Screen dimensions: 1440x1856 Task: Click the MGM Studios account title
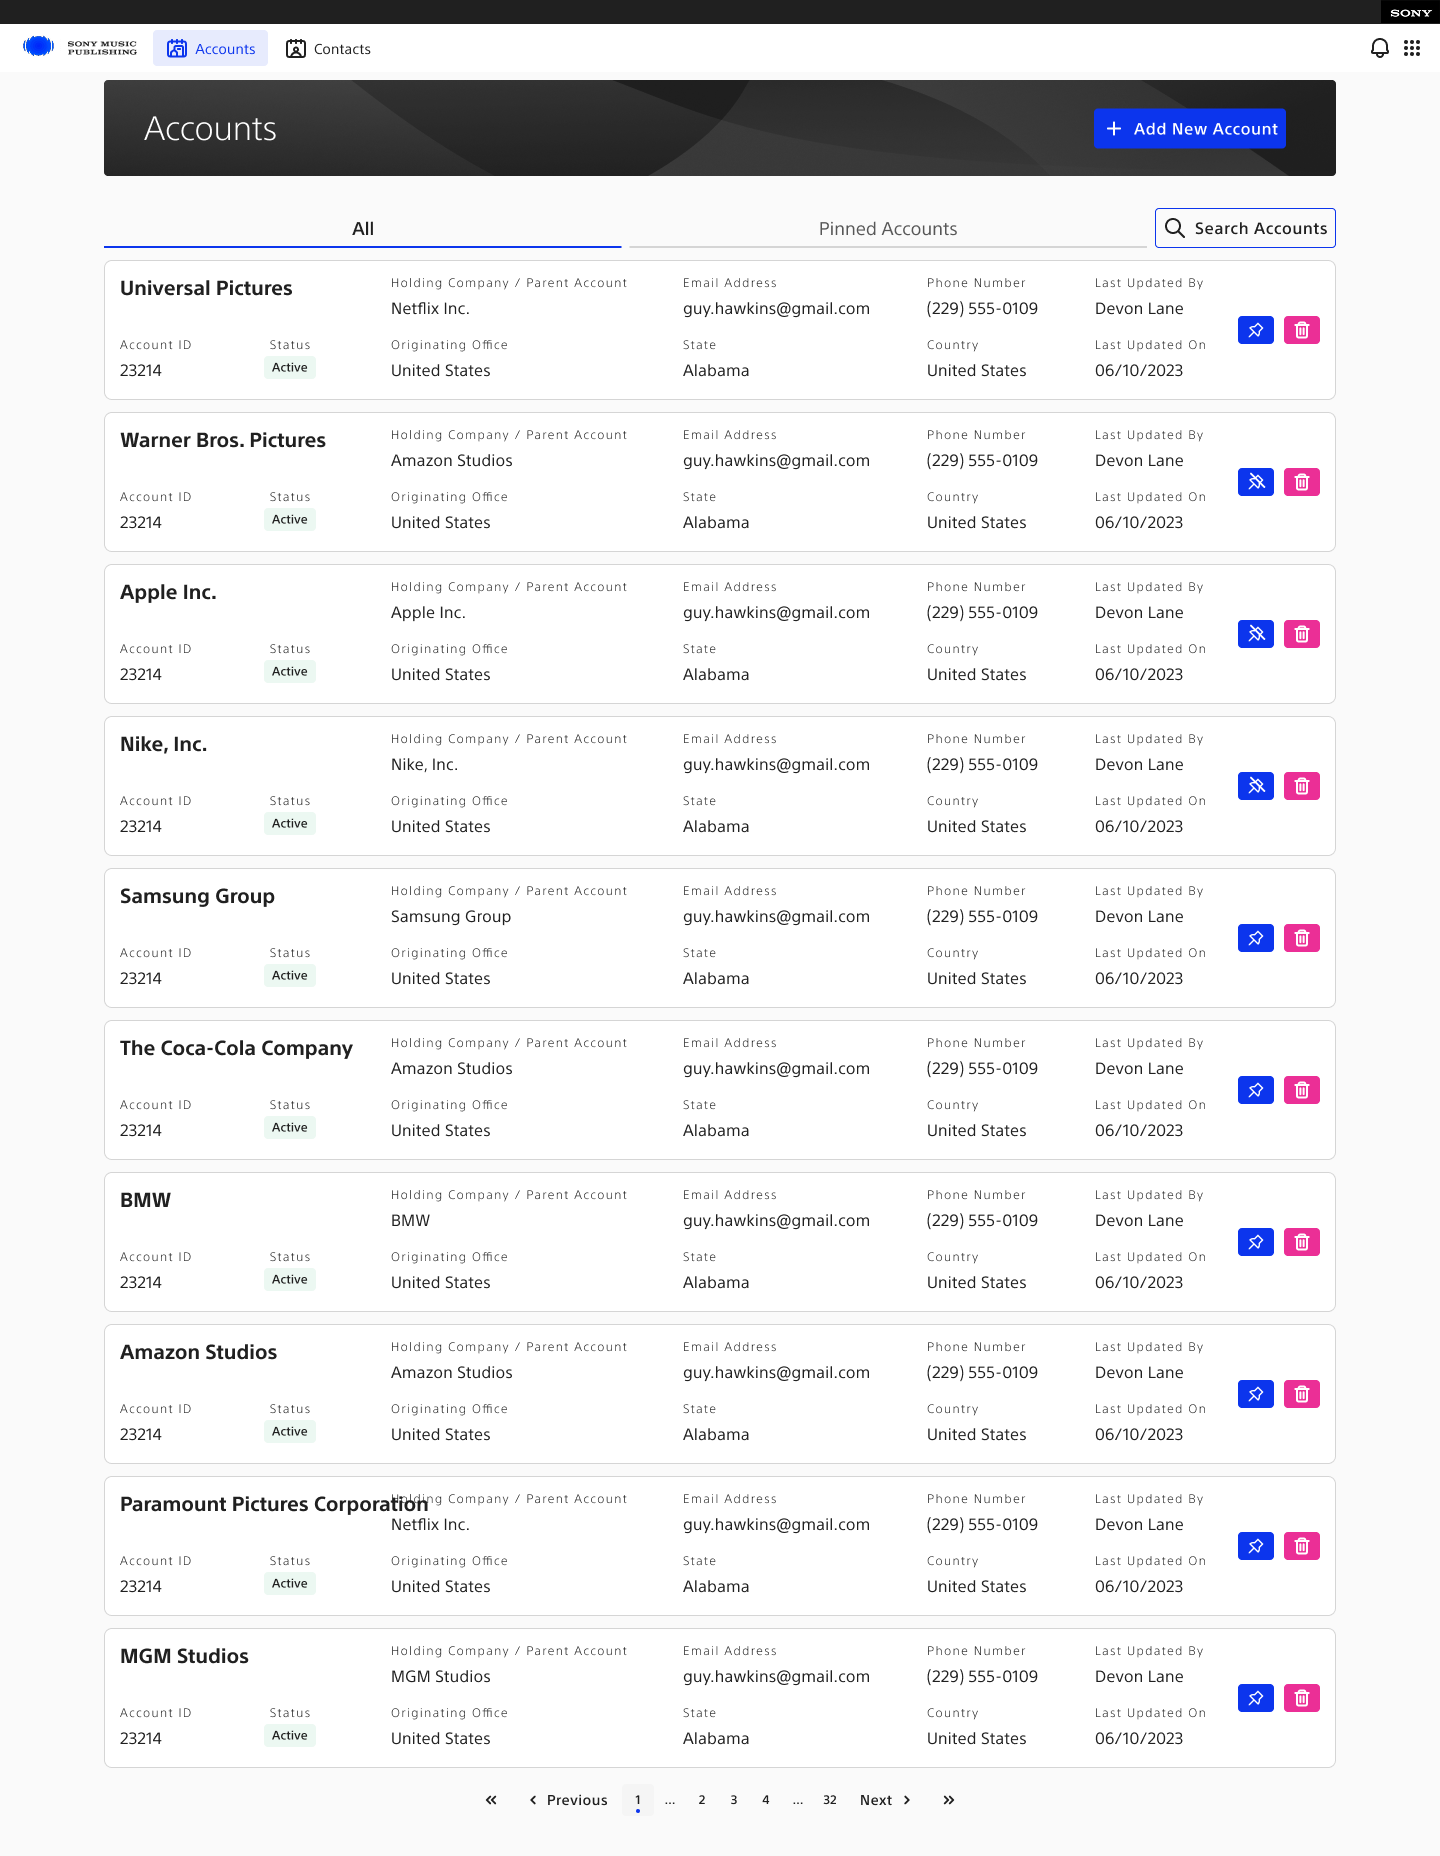pos(184,1656)
